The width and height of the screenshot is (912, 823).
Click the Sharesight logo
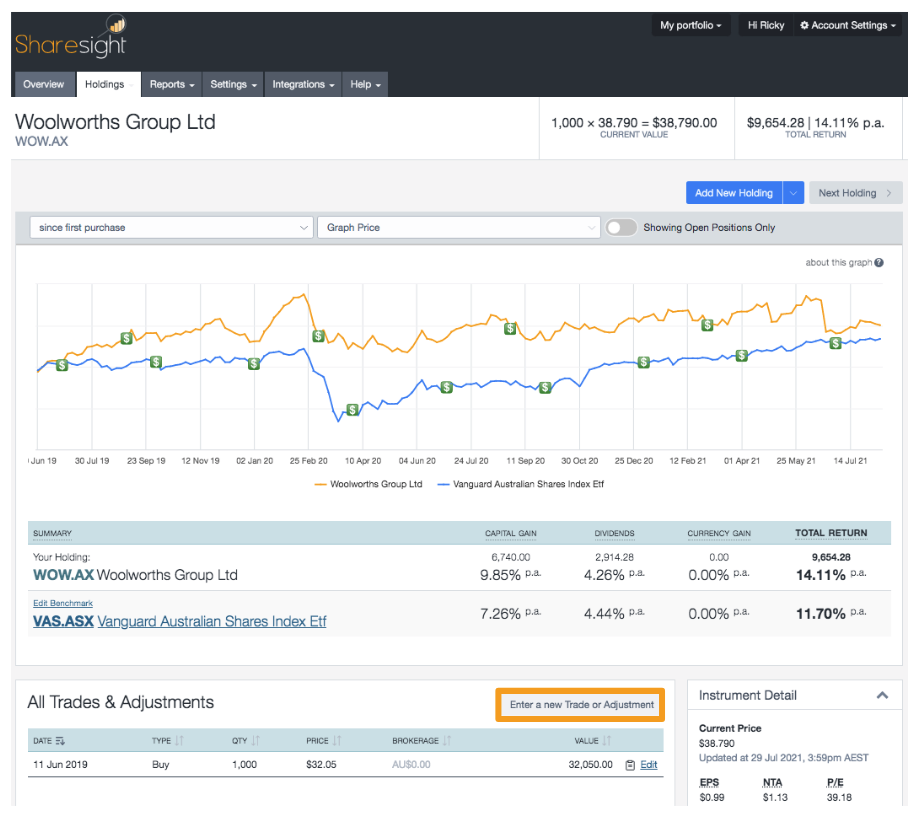(x=70, y=37)
